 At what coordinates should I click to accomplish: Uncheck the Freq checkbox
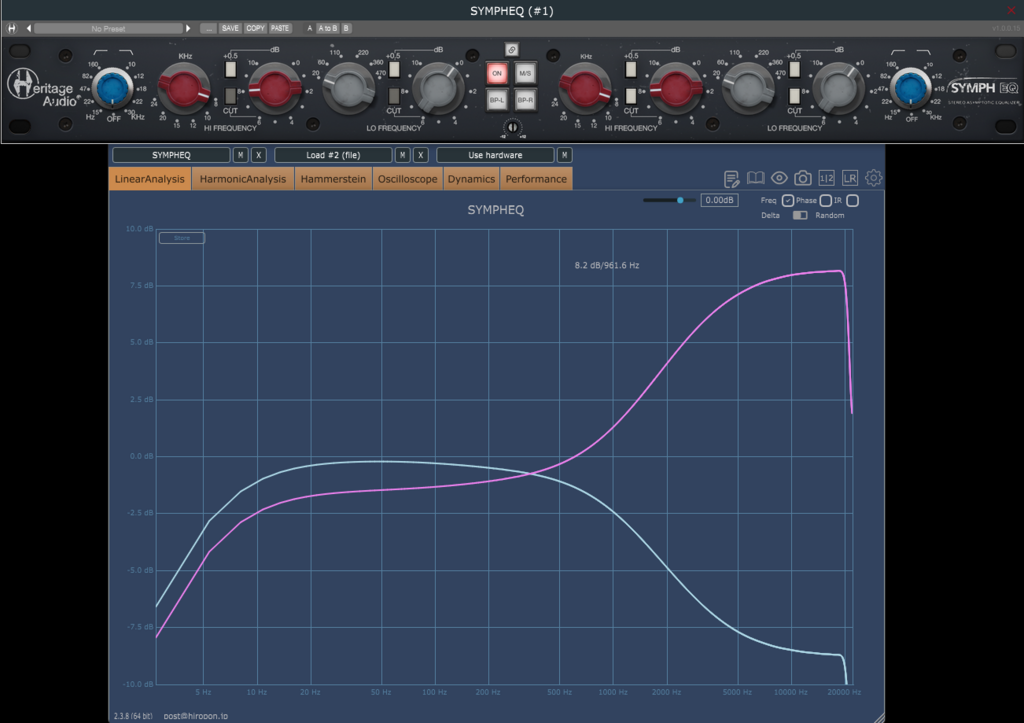[788, 201]
